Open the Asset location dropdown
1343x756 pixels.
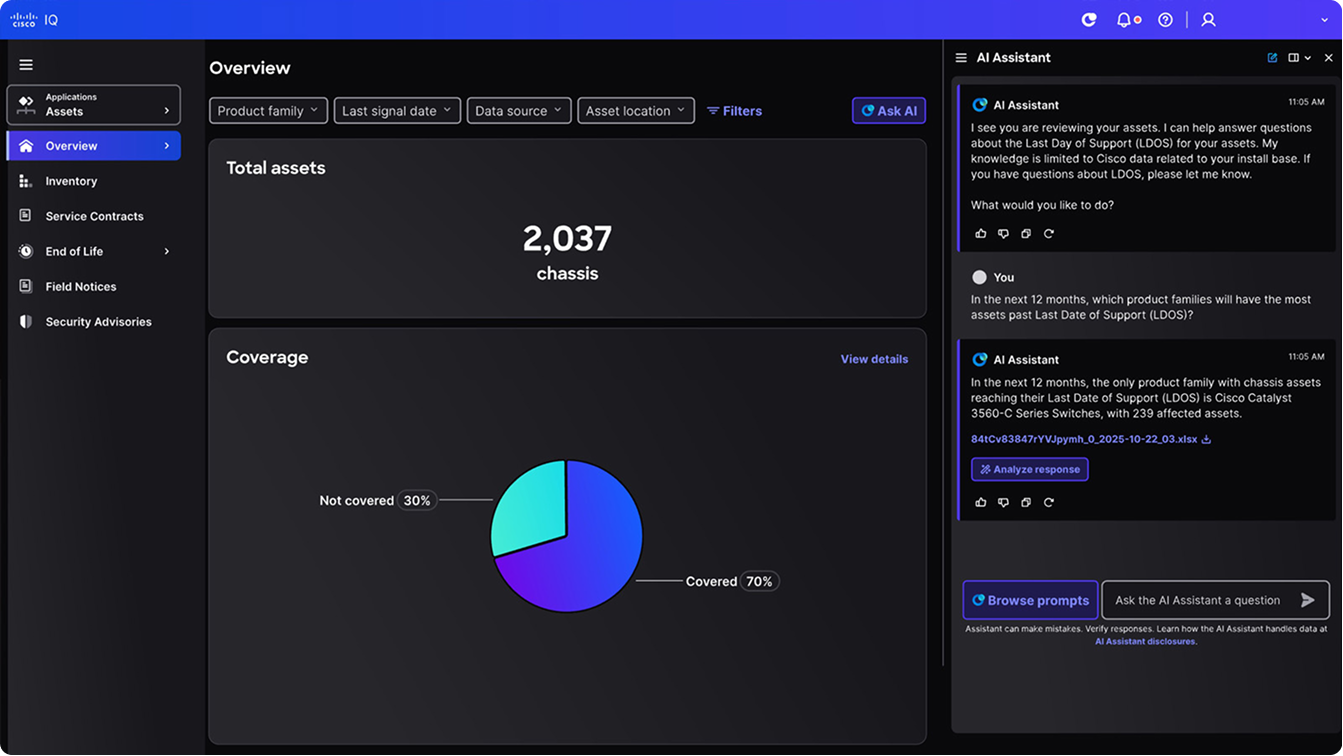pyautogui.click(x=636, y=111)
